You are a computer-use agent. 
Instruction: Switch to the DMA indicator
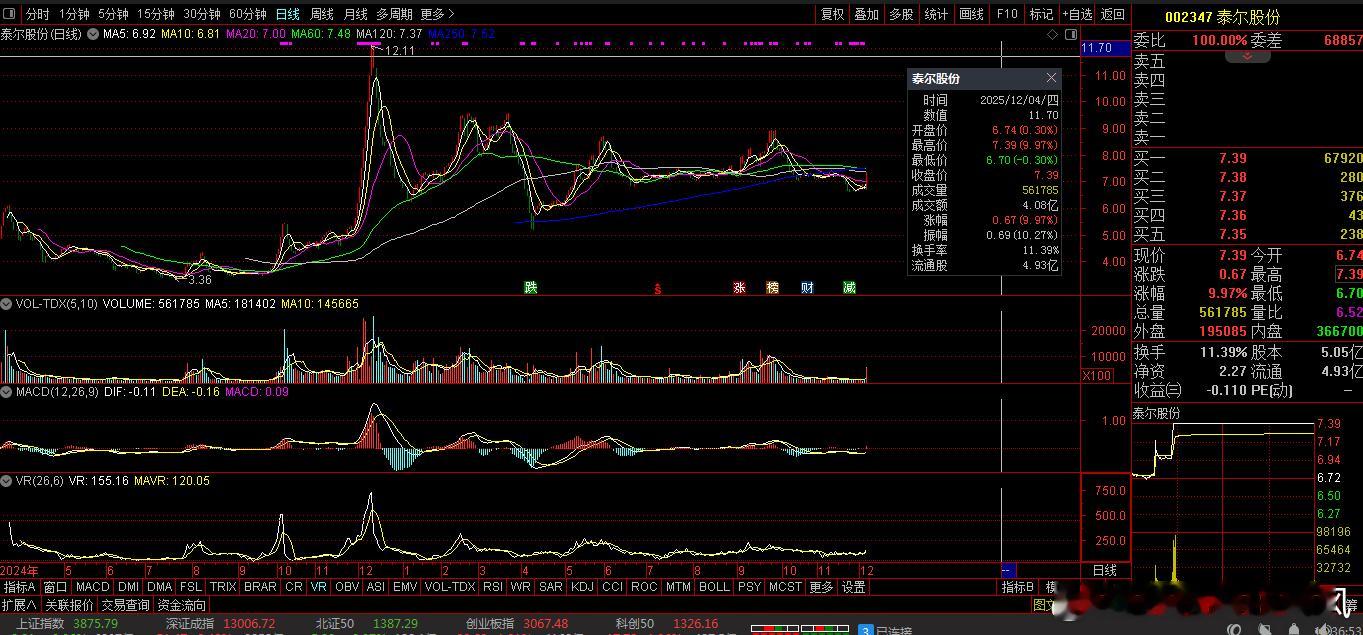tap(160, 587)
